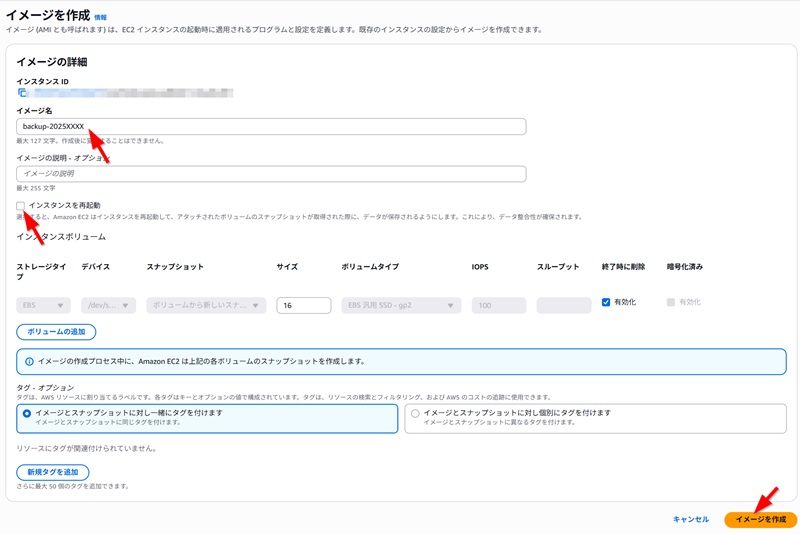Image resolution: width=800 pixels, height=534 pixels.
Task: Select イメージとスナップショットに対し個別にタグを付けます option
Action: 415,413
